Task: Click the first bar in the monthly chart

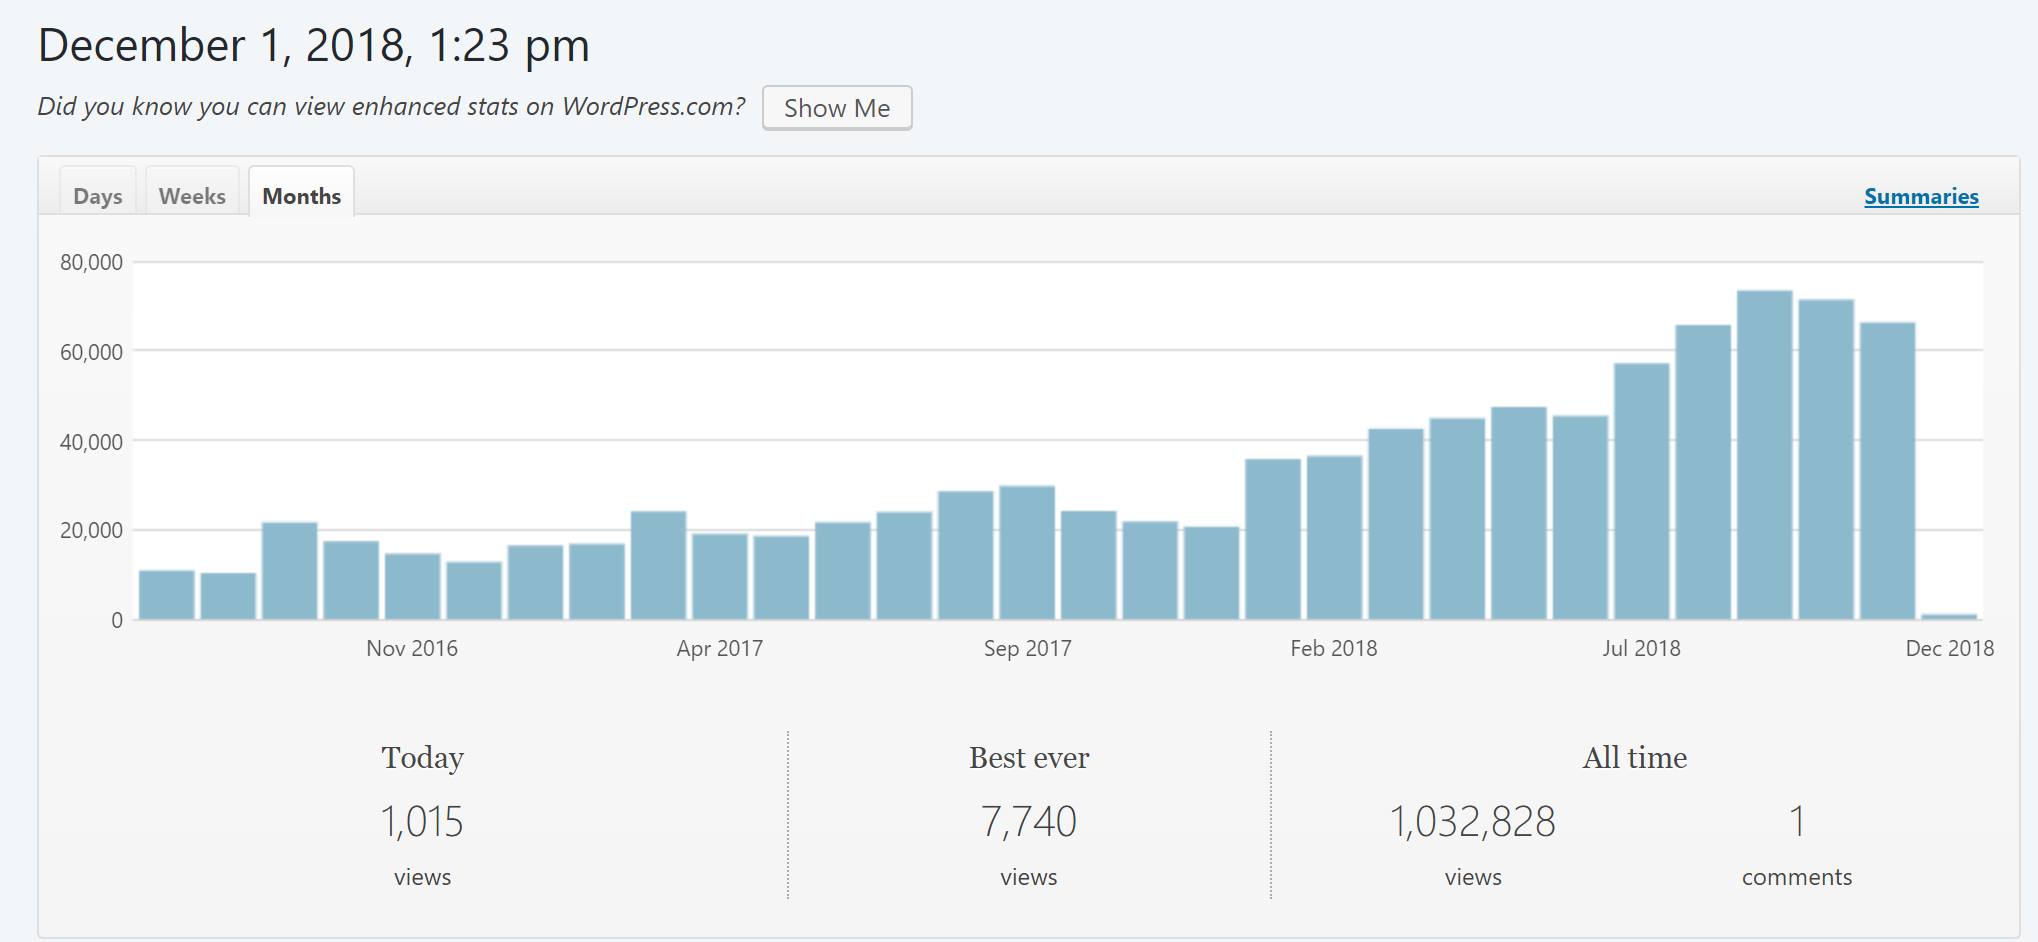Action: tap(166, 595)
